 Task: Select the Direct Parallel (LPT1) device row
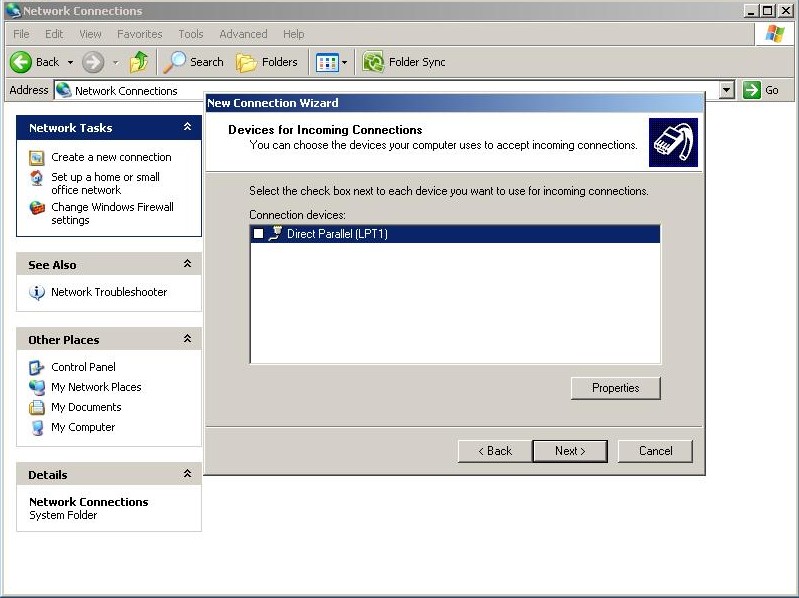click(455, 234)
